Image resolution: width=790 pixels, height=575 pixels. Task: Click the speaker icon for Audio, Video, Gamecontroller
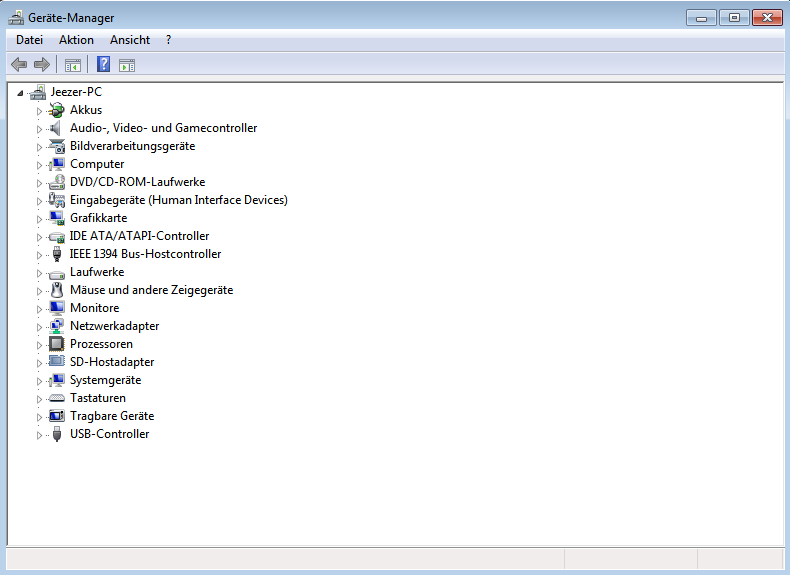(56, 128)
